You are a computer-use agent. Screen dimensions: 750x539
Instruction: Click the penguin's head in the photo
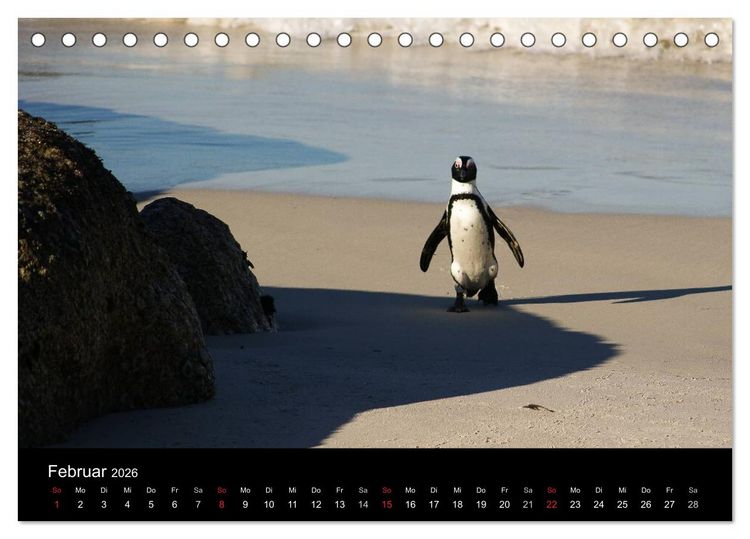tap(464, 169)
